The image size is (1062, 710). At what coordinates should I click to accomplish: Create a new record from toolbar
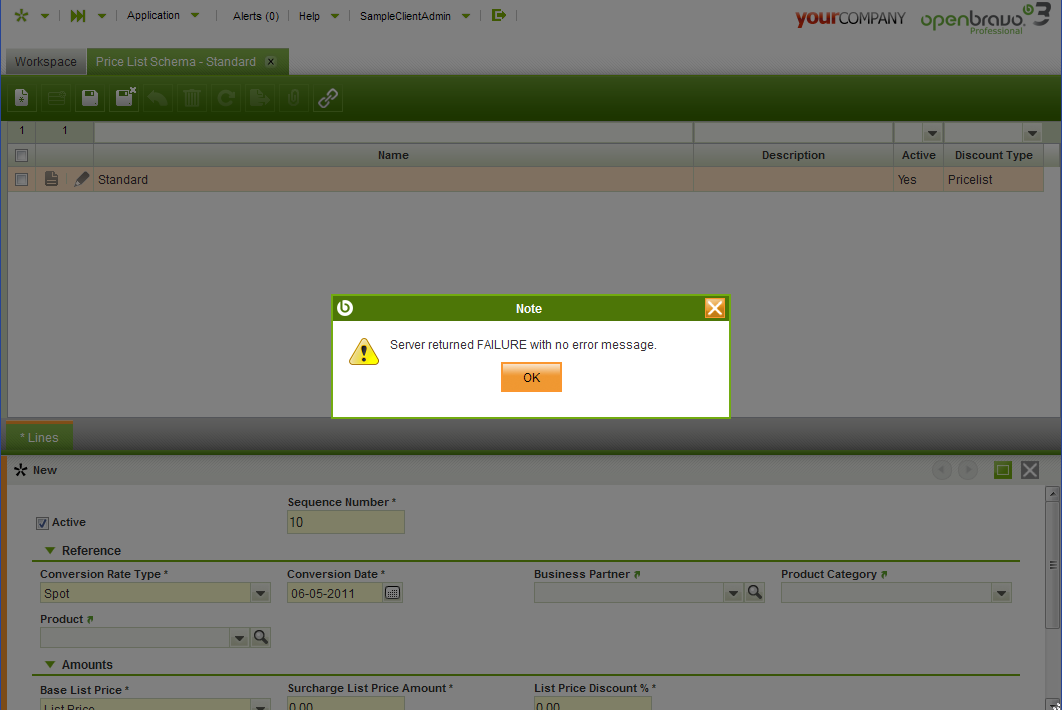[22, 98]
